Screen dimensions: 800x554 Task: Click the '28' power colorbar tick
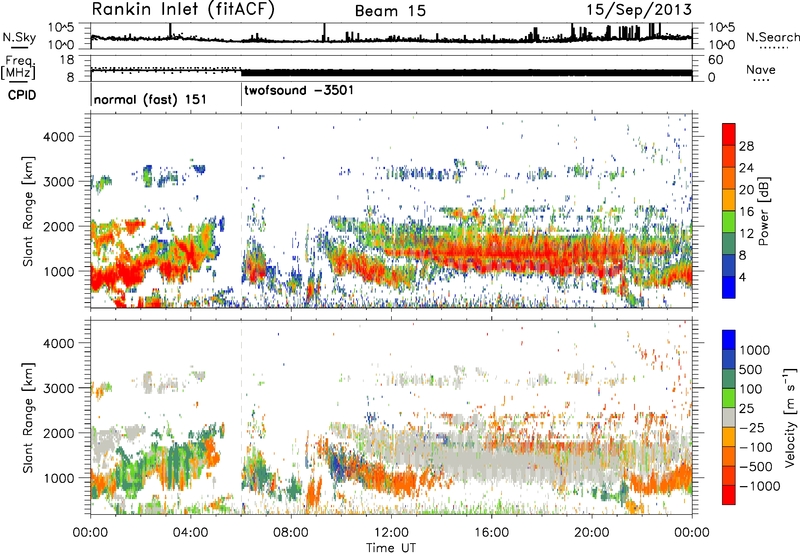coord(746,146)
